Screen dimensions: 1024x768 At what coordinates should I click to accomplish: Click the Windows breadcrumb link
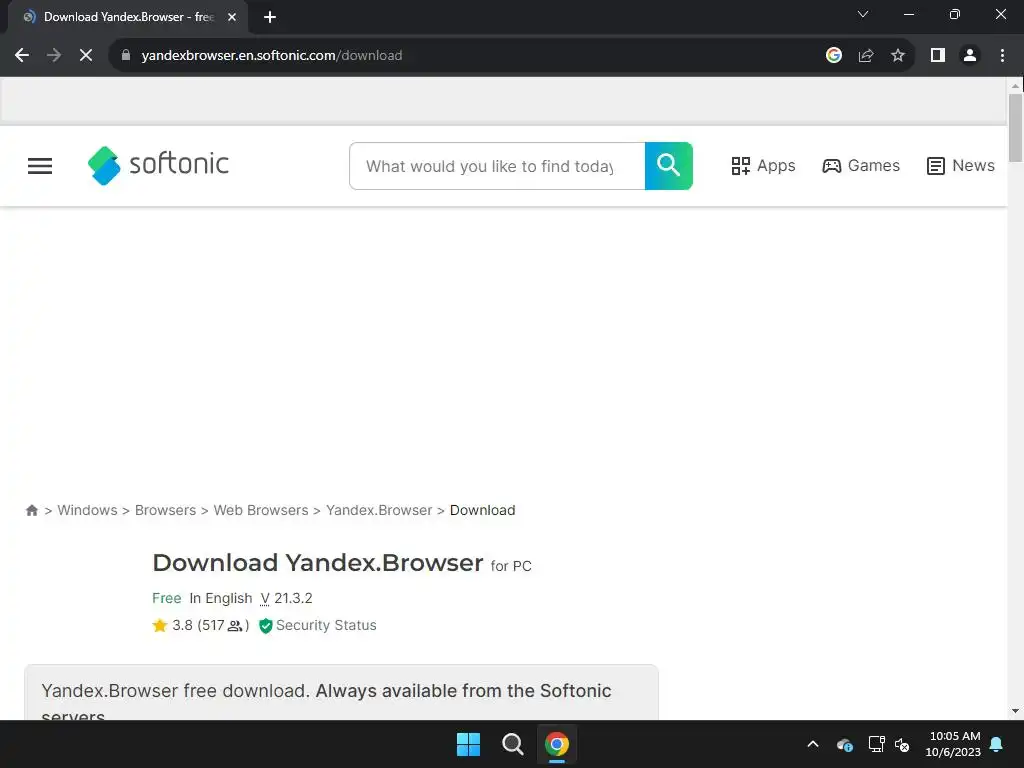[x=88, y=510]
